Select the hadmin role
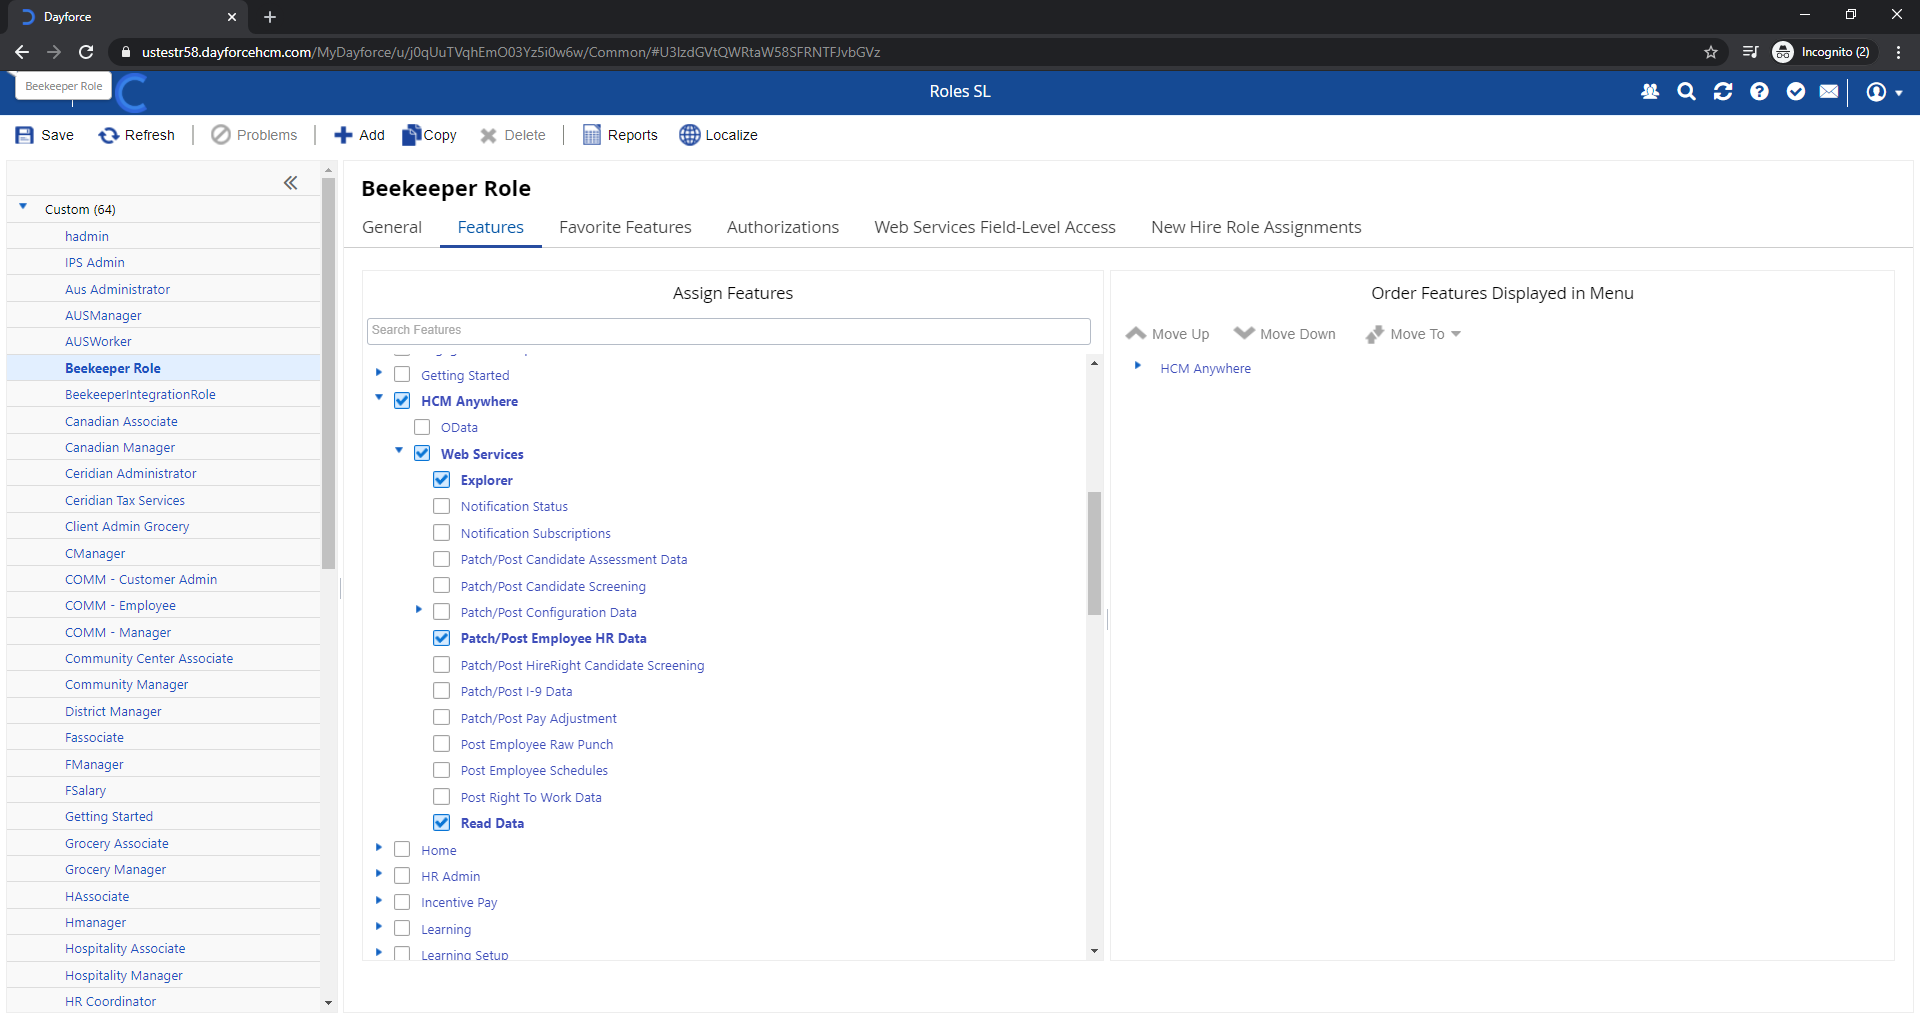1920x1019 pixels. [87, 236]
